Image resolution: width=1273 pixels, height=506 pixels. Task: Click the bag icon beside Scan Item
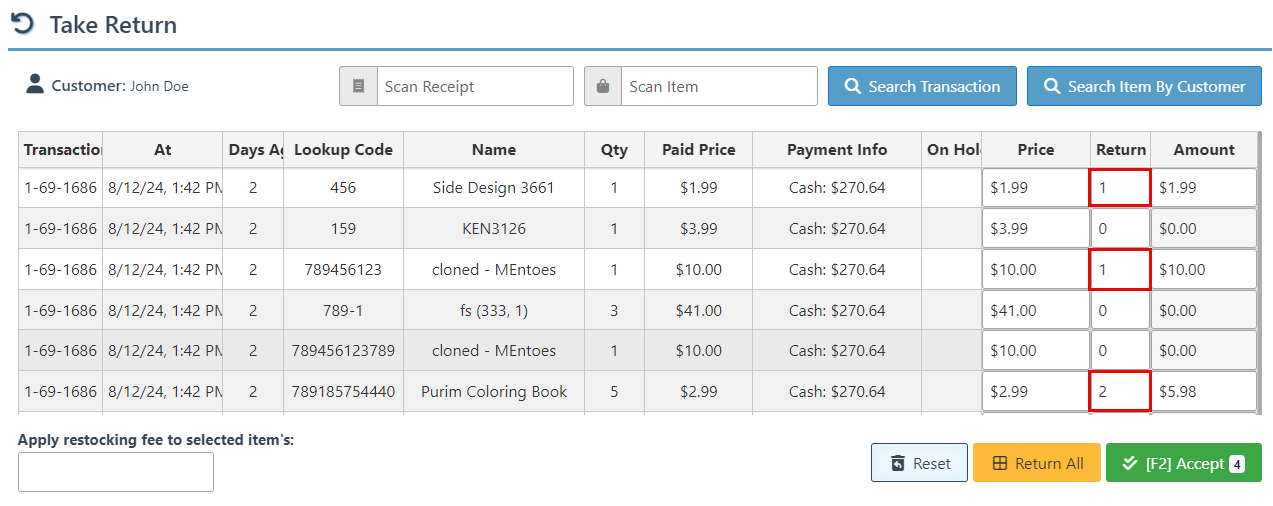[603, 86]
